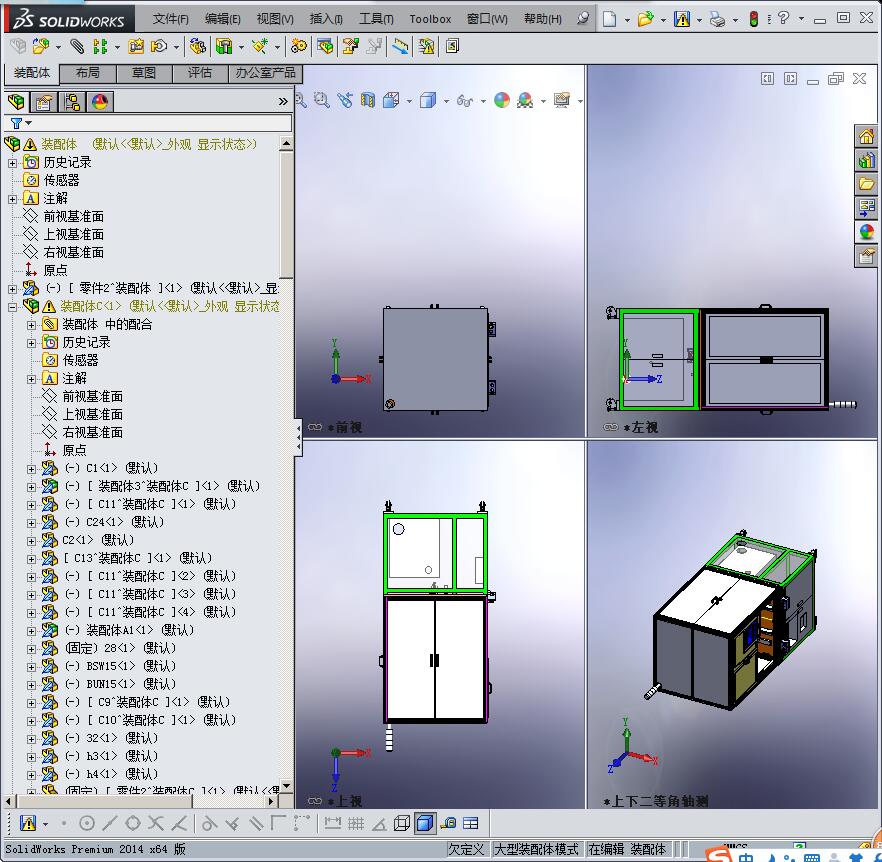882x862 pixels.
Task: Open the Appearances sphere icon in task pane
Action: 866,232
